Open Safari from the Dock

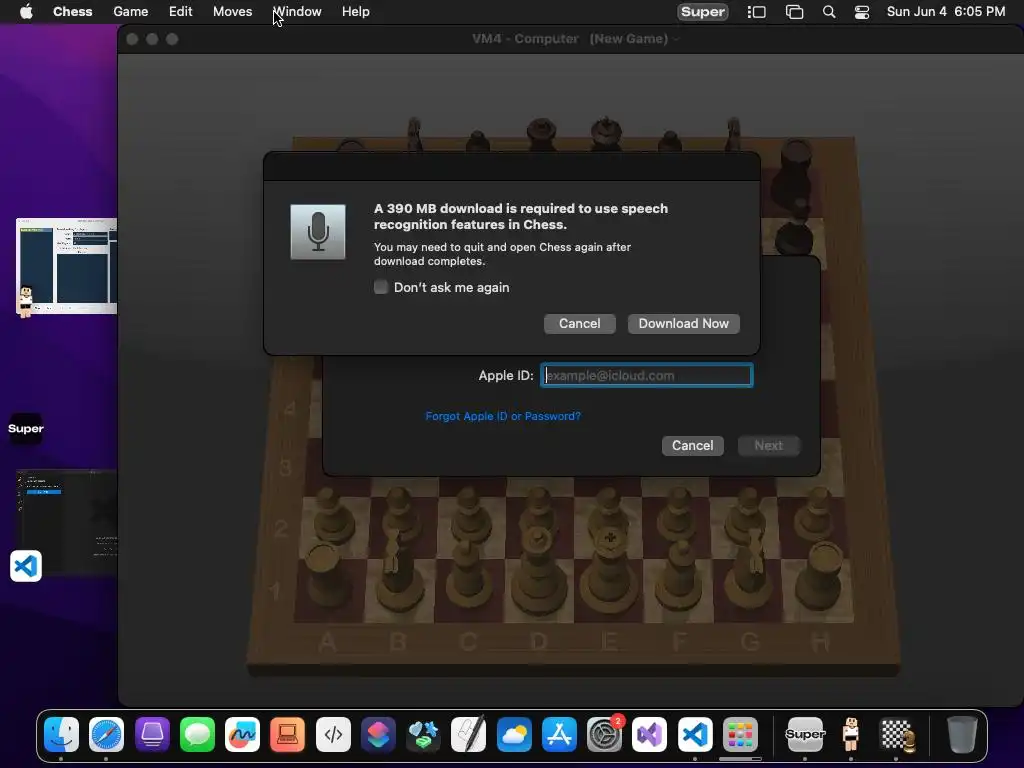tap(106, 735)
